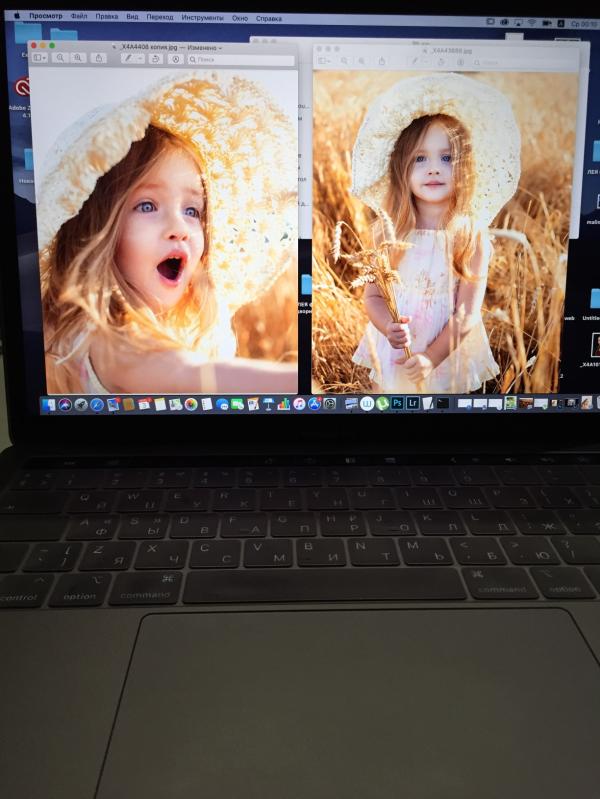600x799 pixels.
Task: Open the Переход menu
Action: [x=160, y=17]
